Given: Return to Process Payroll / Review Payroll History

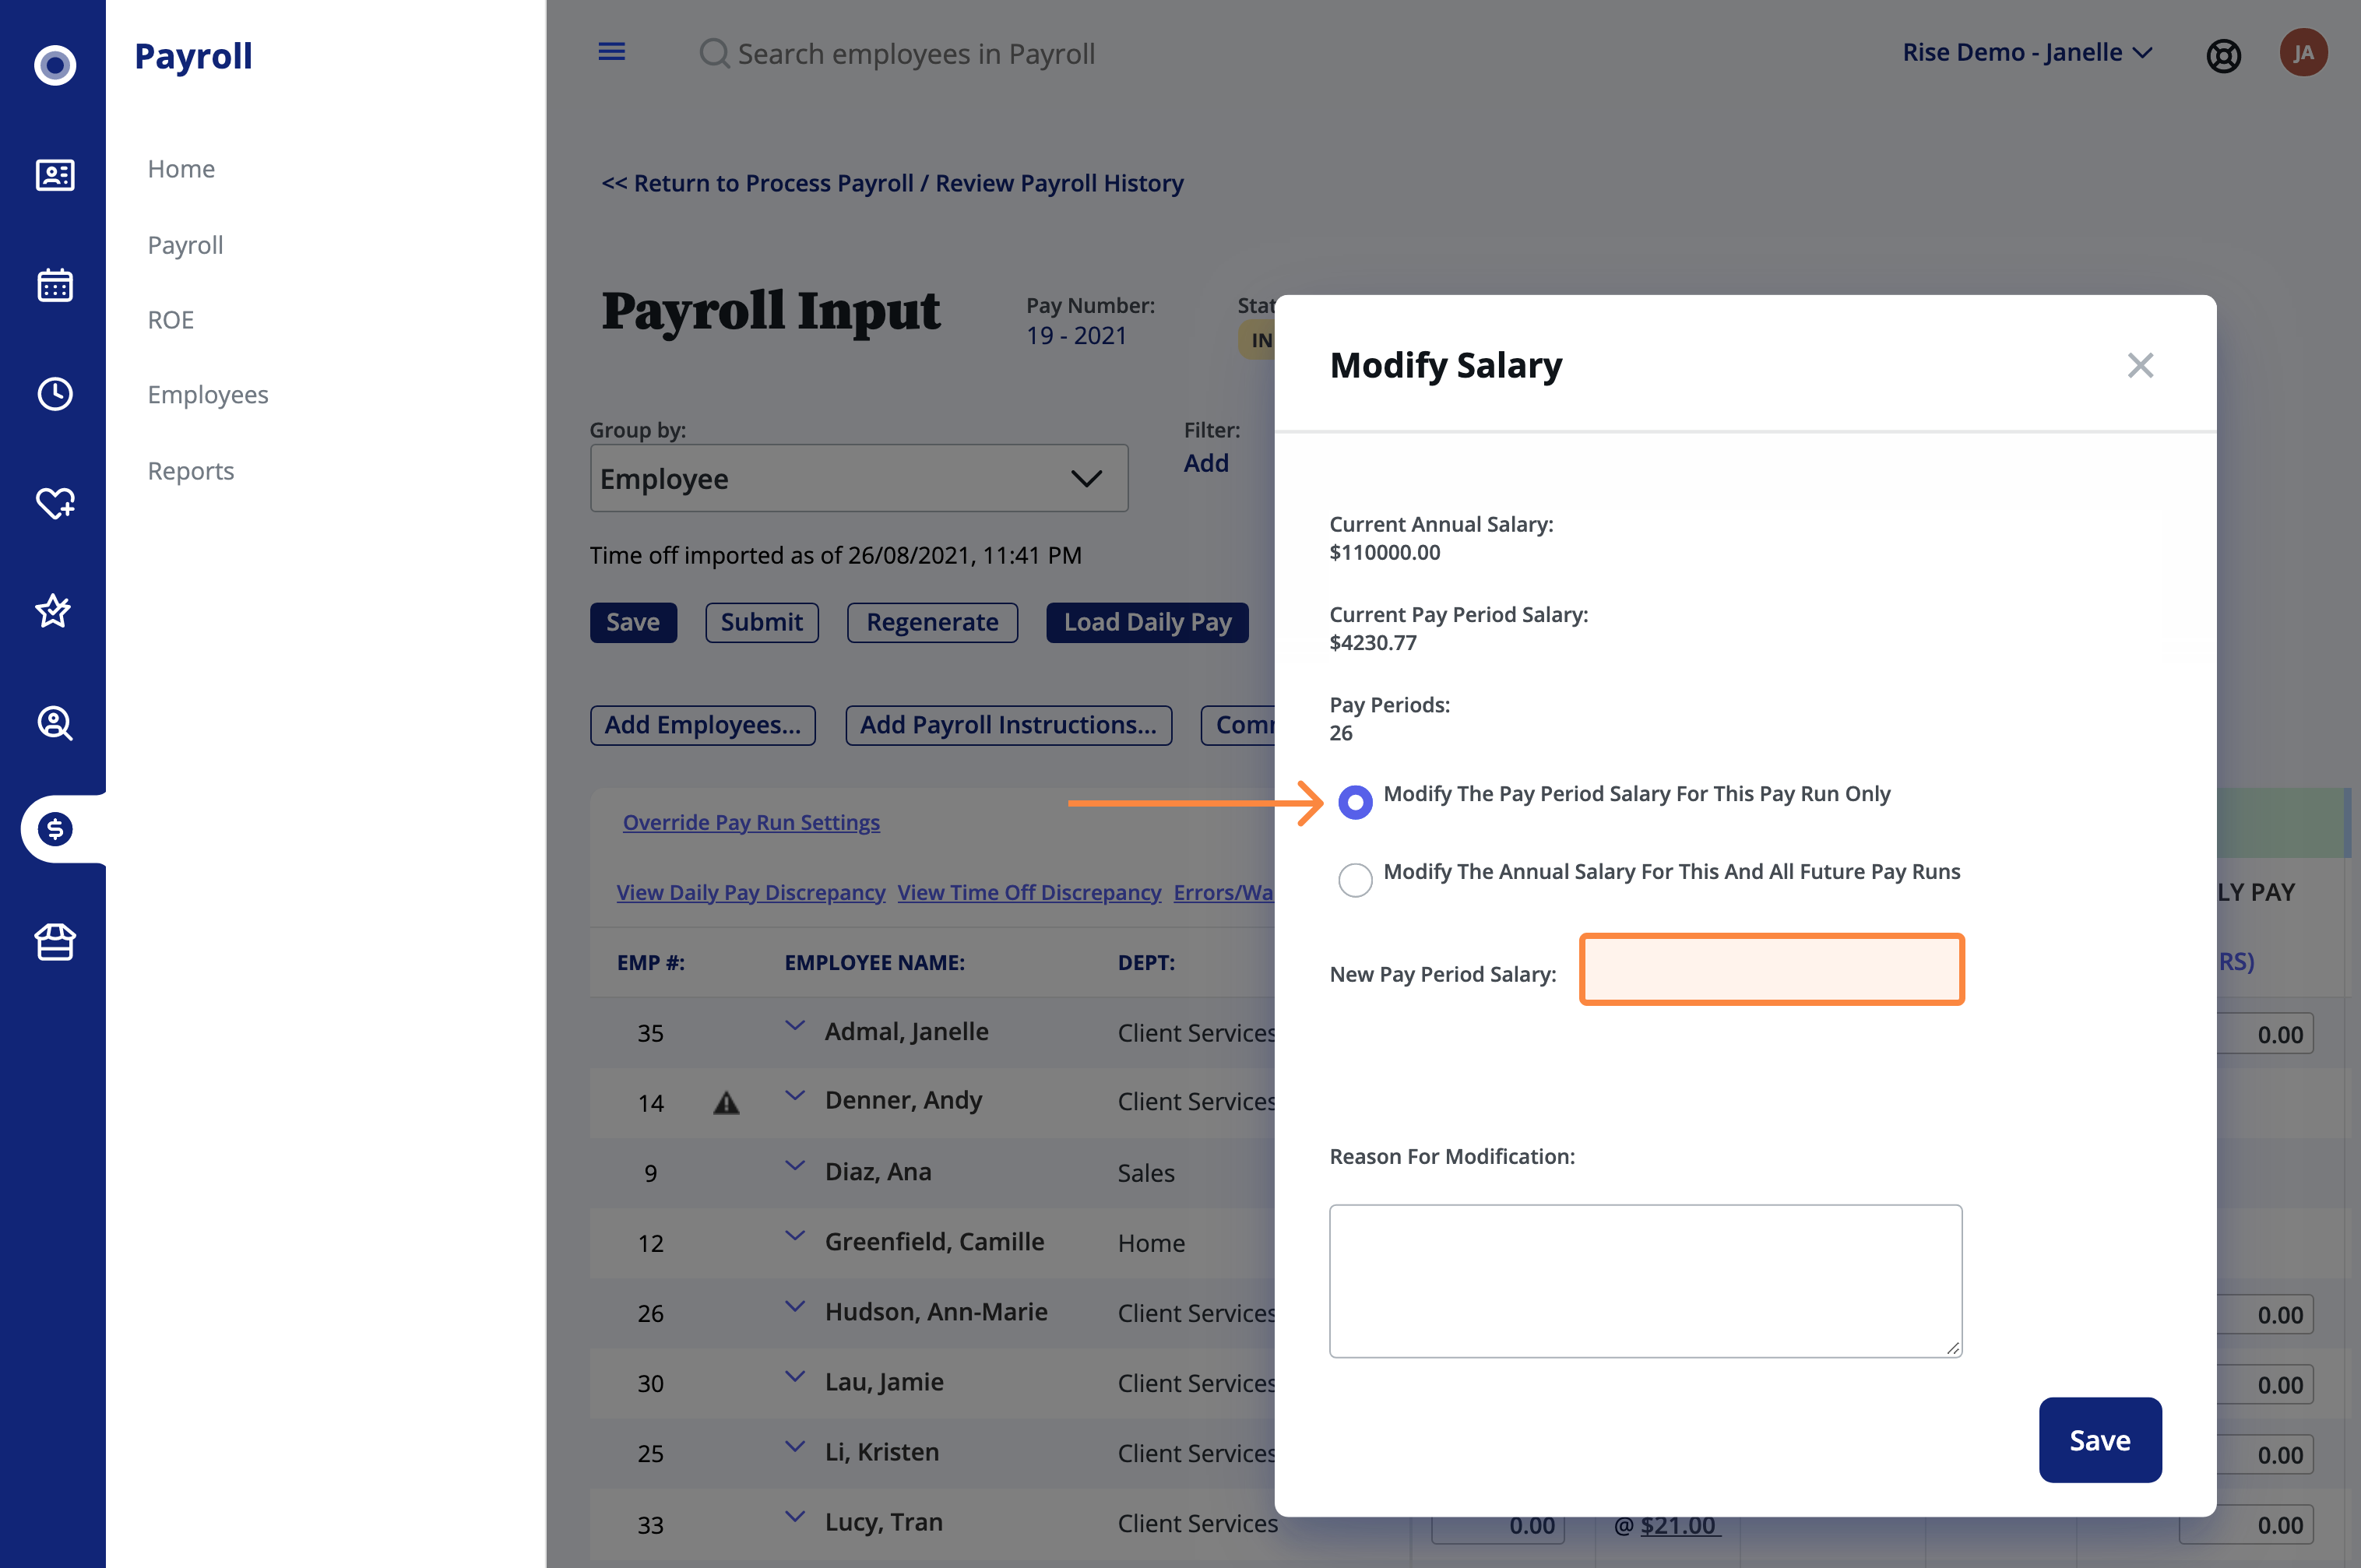Looking at the screenshot, I should 892,183.
